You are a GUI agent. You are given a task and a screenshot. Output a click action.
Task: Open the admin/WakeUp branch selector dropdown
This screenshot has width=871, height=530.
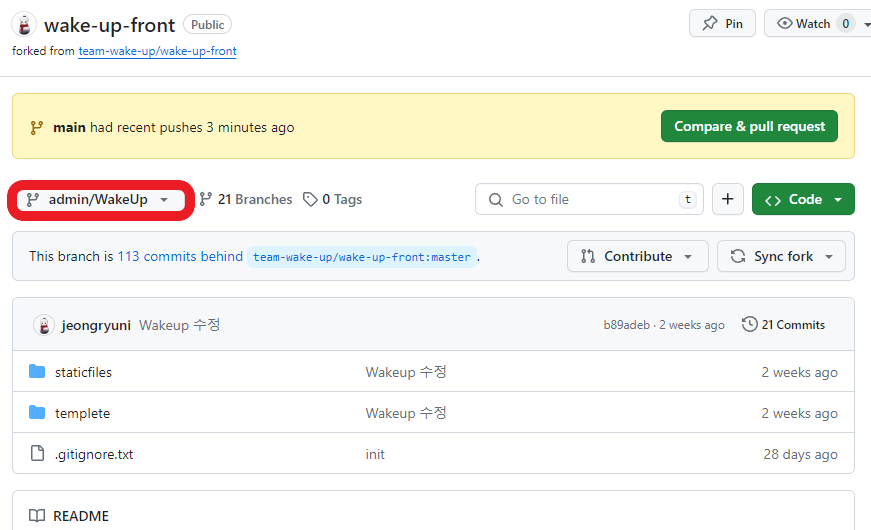click(x=101, y=199)
